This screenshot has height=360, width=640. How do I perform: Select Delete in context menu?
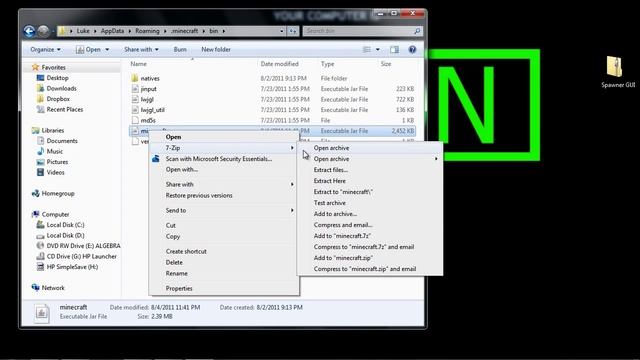pos(174,262)
